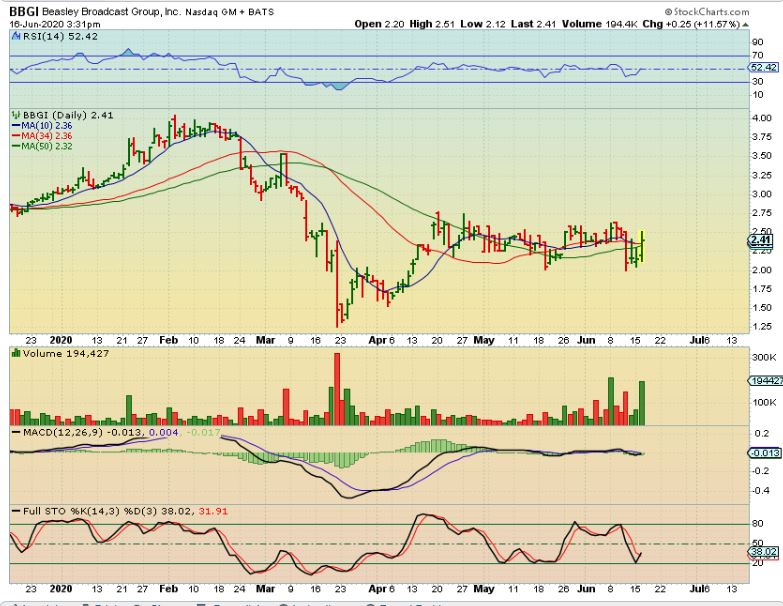Screen dimensions: 783x606
Task: Click the 194427 volume tag on the right axis
Action: coord(766,381)
